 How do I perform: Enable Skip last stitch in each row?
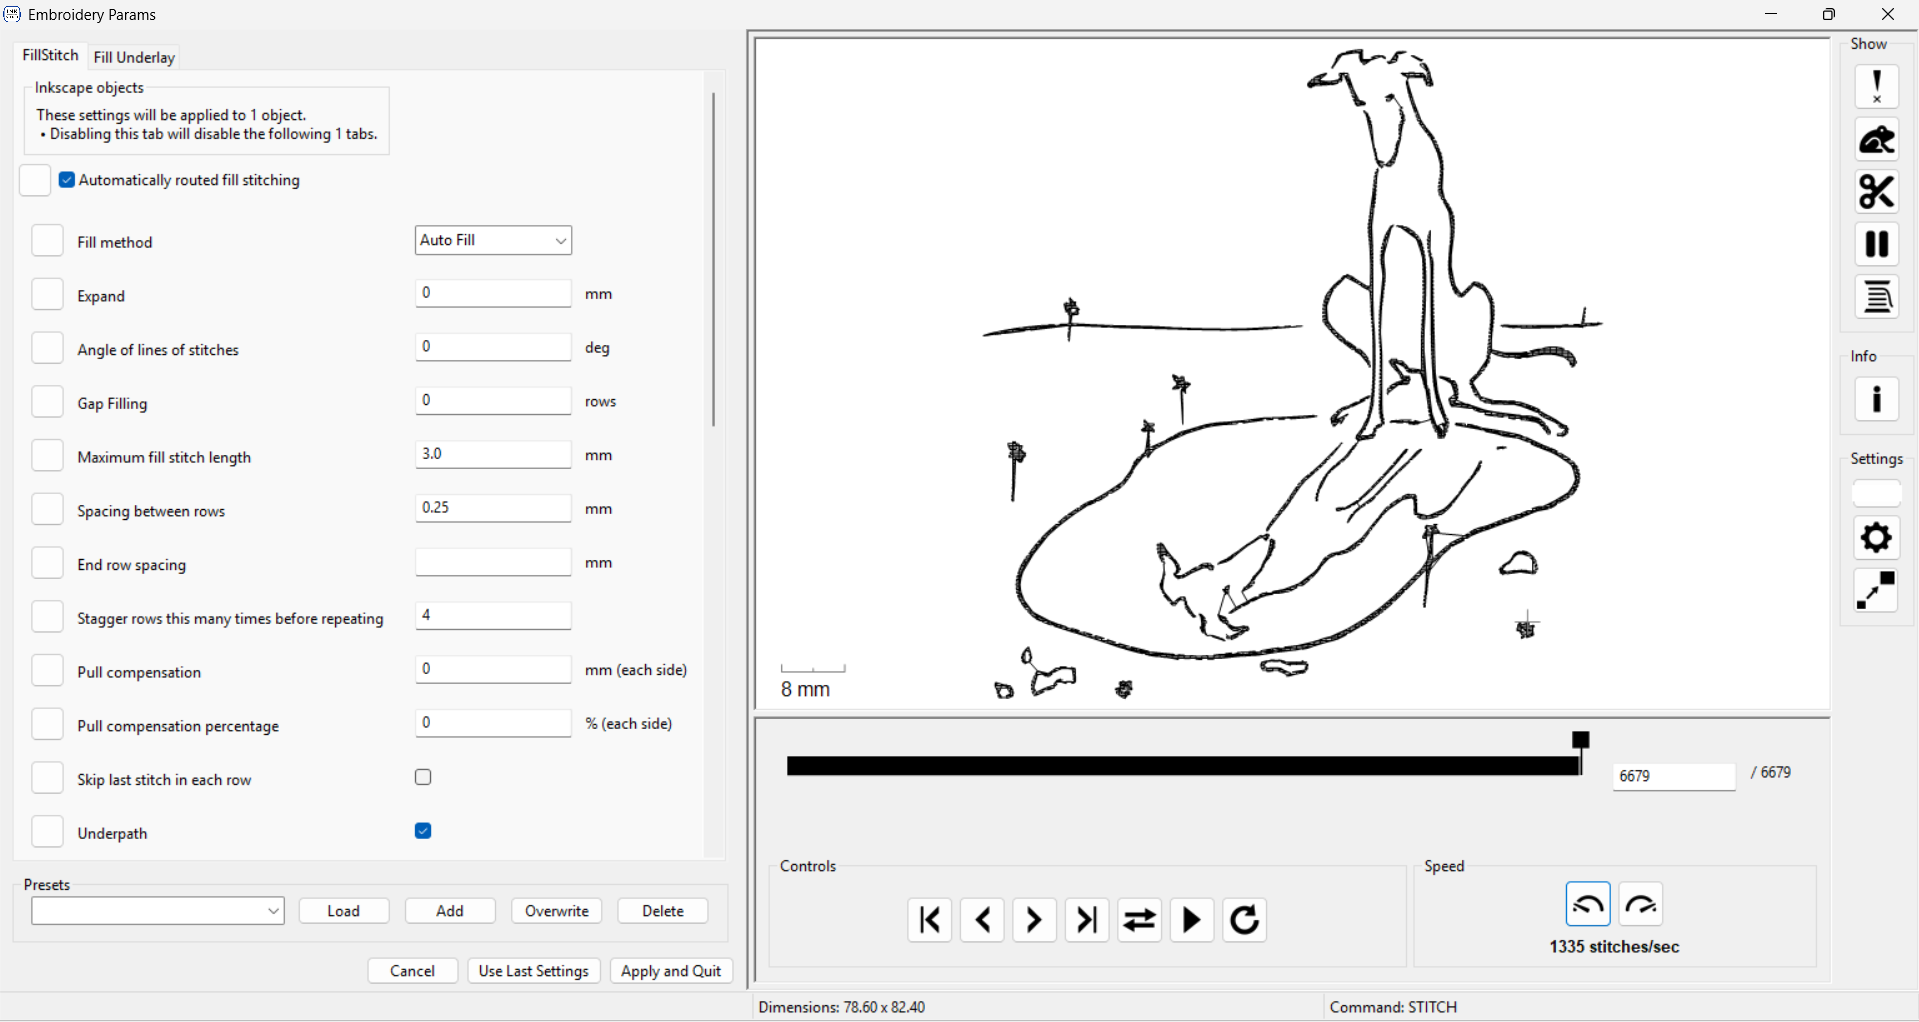(x=423, y=778)
